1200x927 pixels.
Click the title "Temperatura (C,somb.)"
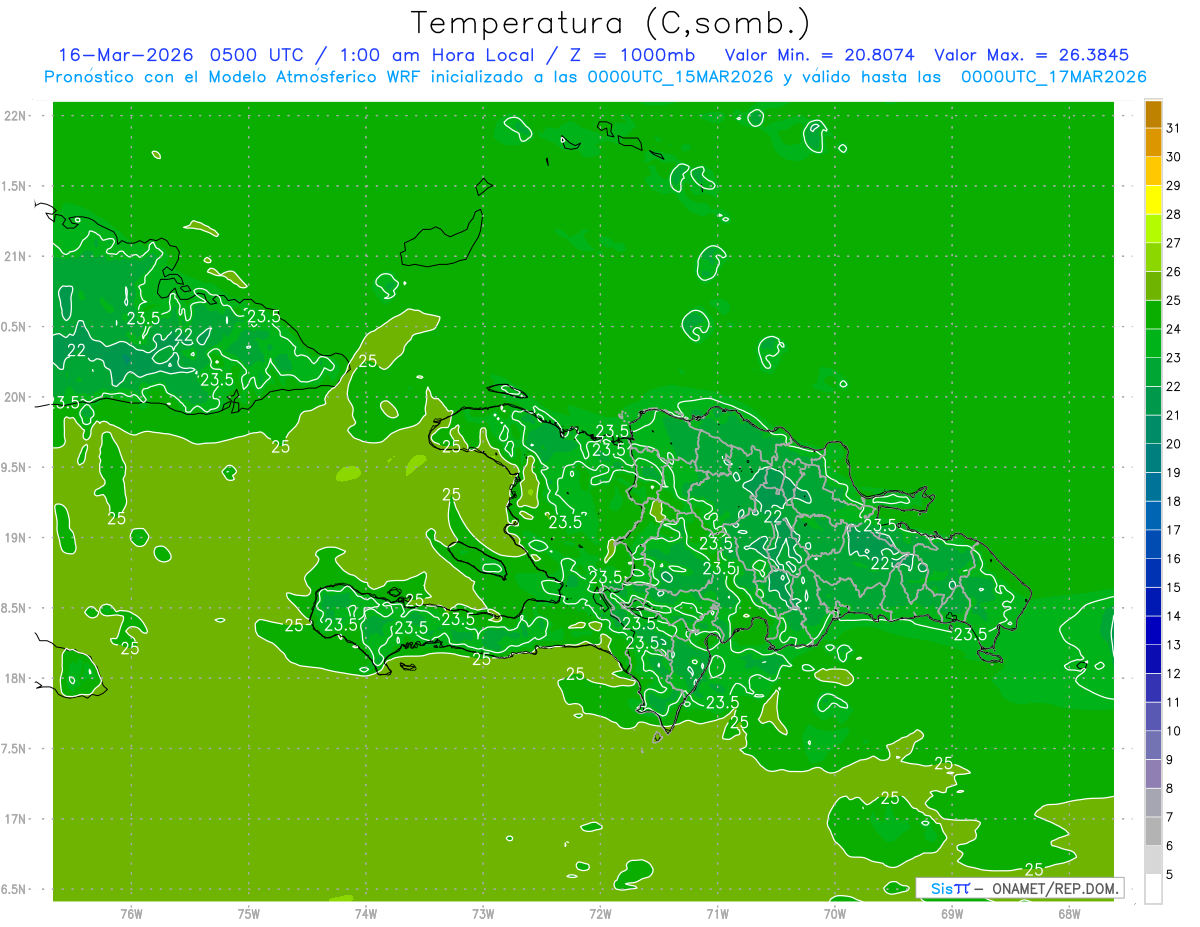(610, 22)
